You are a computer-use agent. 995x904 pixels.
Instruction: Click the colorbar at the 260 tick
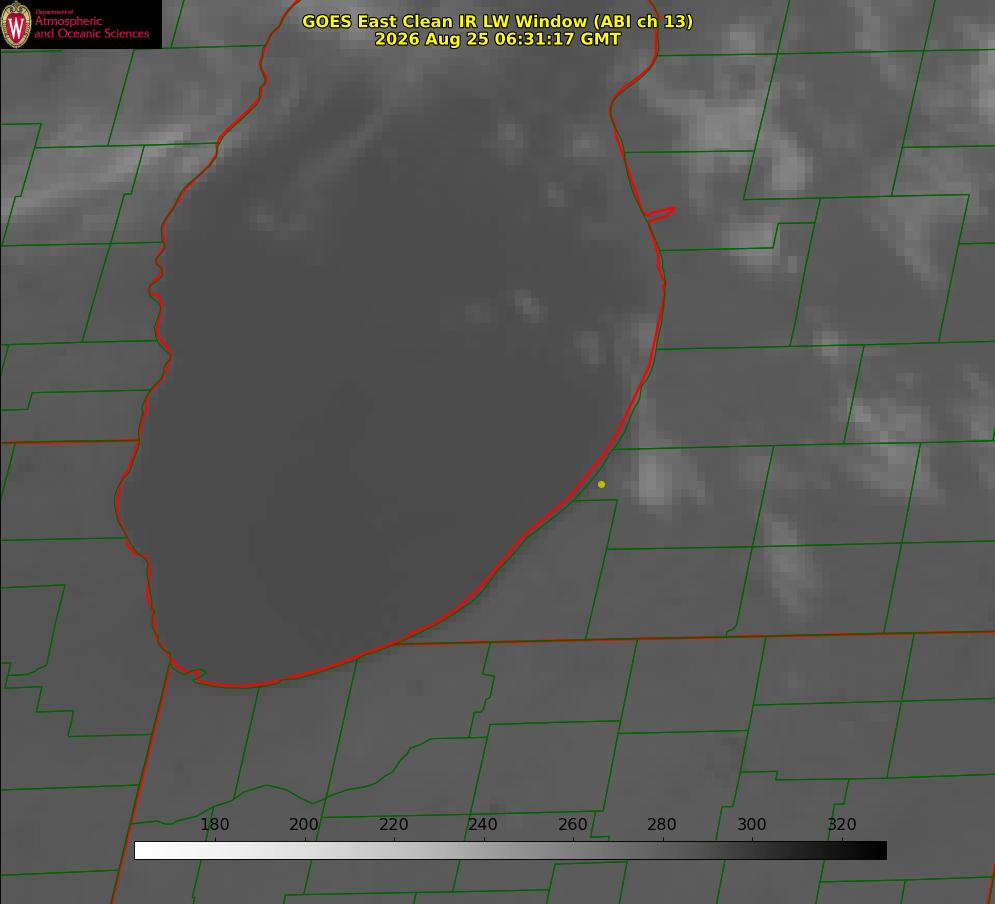(x=573, y=850)
